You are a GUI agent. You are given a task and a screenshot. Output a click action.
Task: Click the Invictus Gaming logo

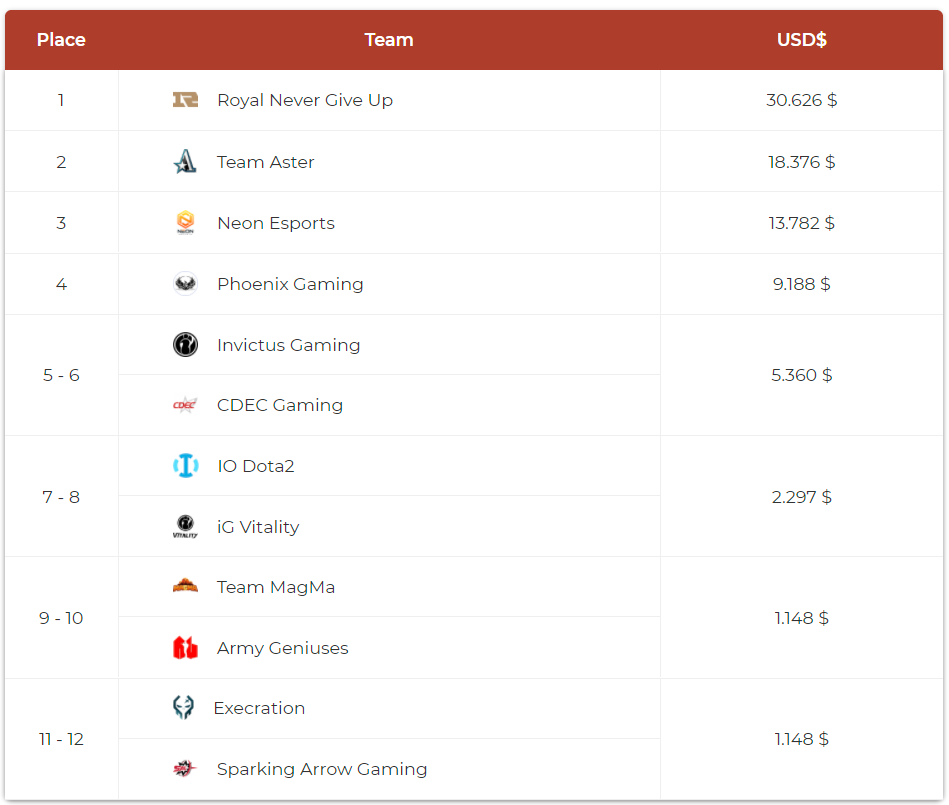(185, 345)
